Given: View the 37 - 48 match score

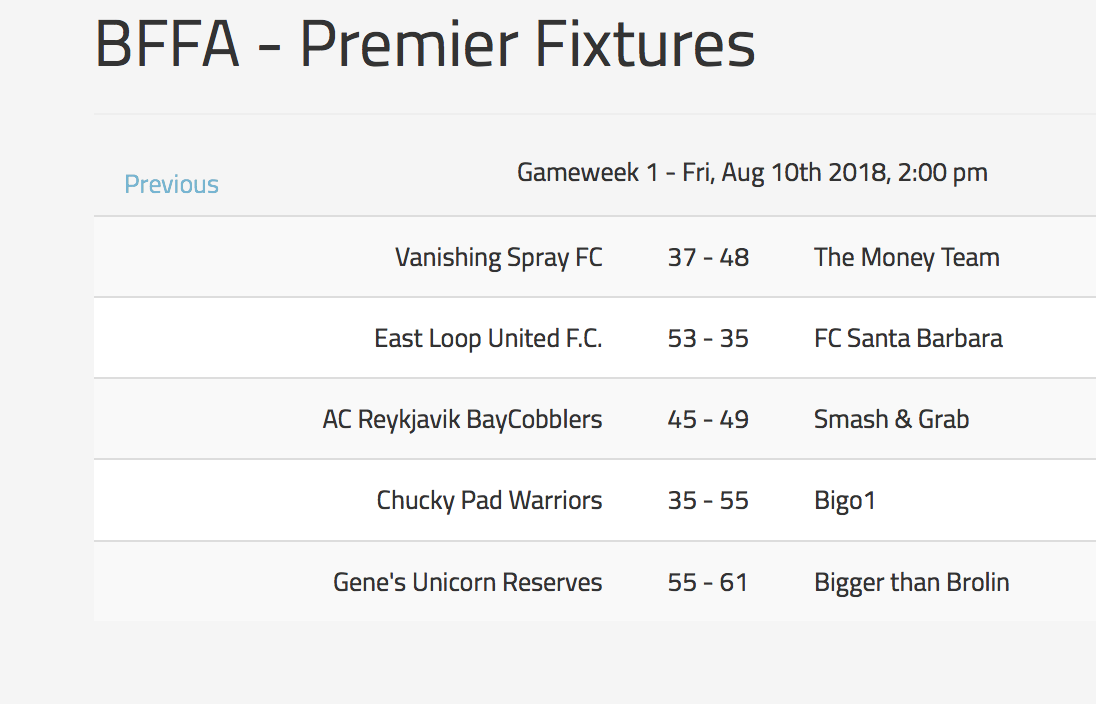Looking at the screenshot, I should coord(708,257).
